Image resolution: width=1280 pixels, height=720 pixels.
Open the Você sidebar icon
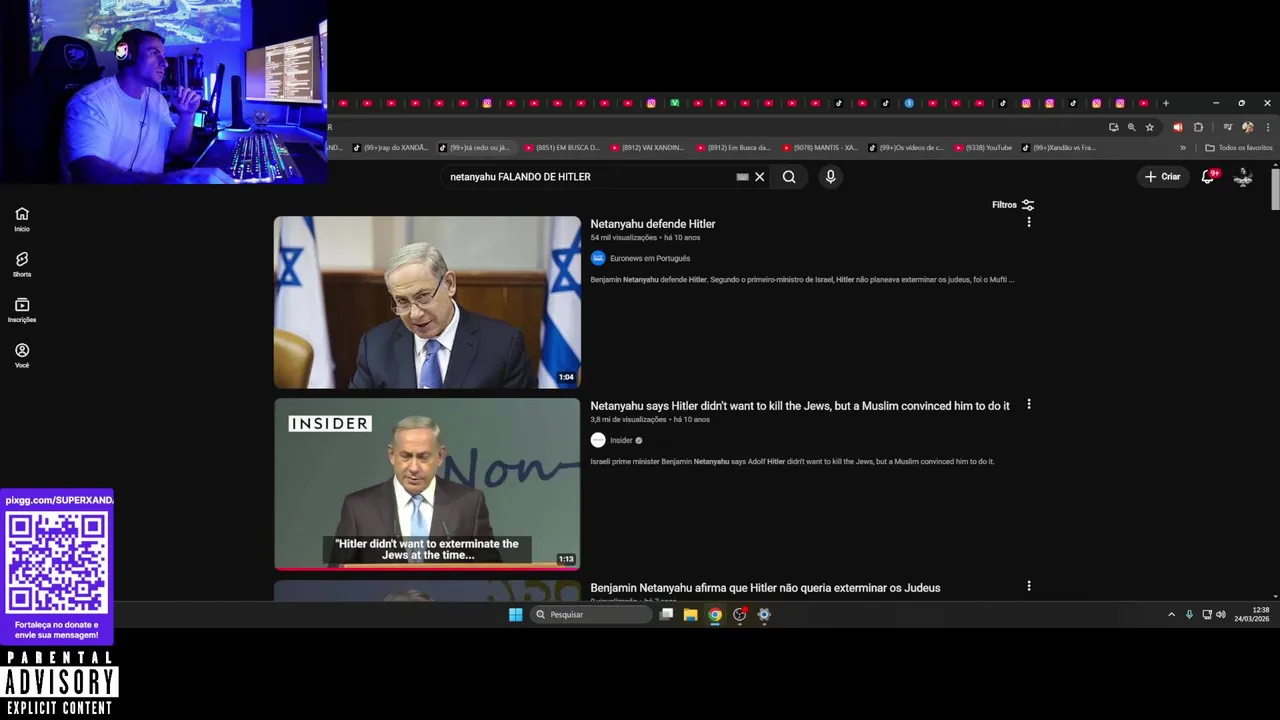coord(22,356)
